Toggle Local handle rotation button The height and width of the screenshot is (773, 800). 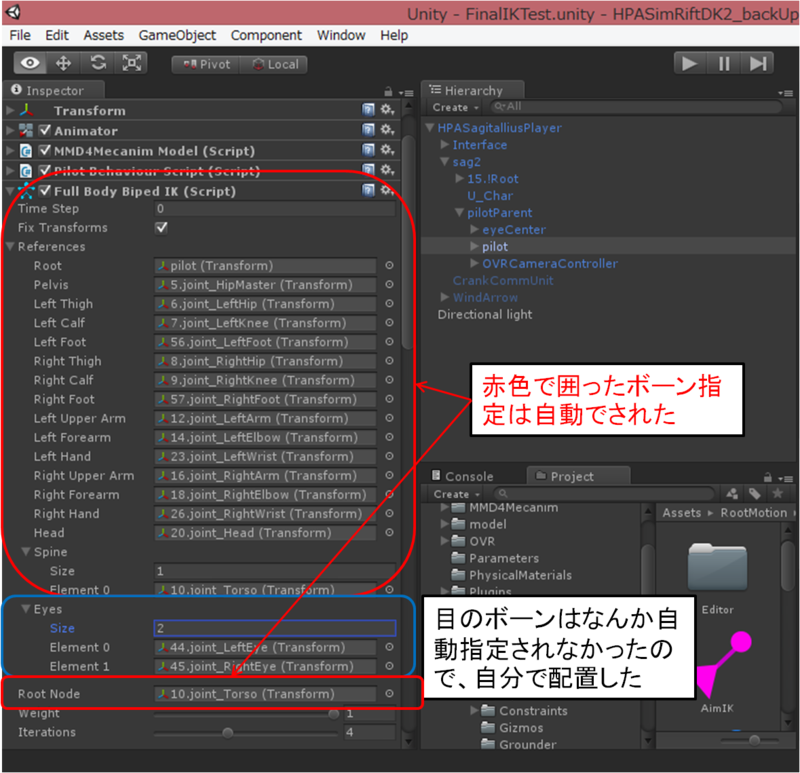[x=274, y=65]
